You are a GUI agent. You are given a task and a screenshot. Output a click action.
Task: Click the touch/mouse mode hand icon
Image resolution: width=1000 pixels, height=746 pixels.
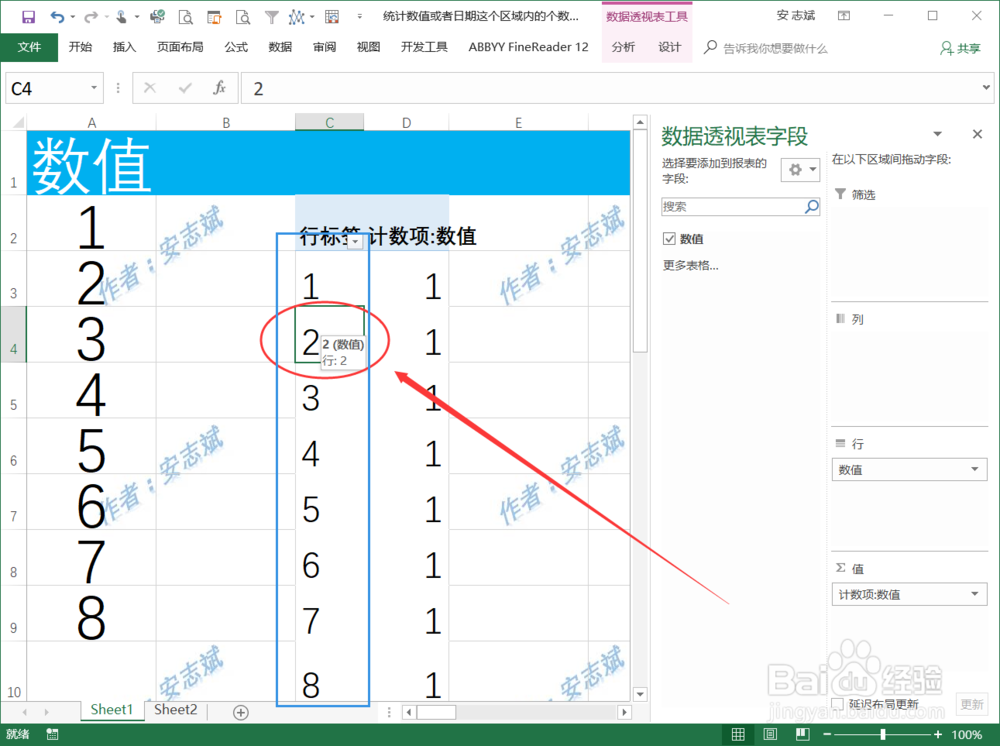(x=121, y=17)
